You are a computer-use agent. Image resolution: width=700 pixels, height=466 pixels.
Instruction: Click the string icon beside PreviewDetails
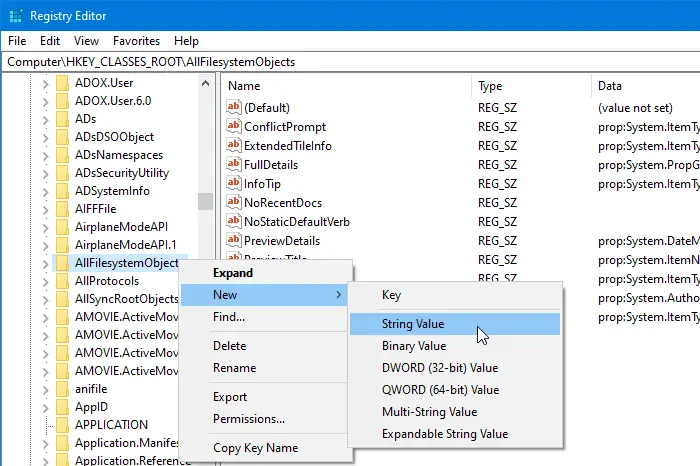coord(233,240)
